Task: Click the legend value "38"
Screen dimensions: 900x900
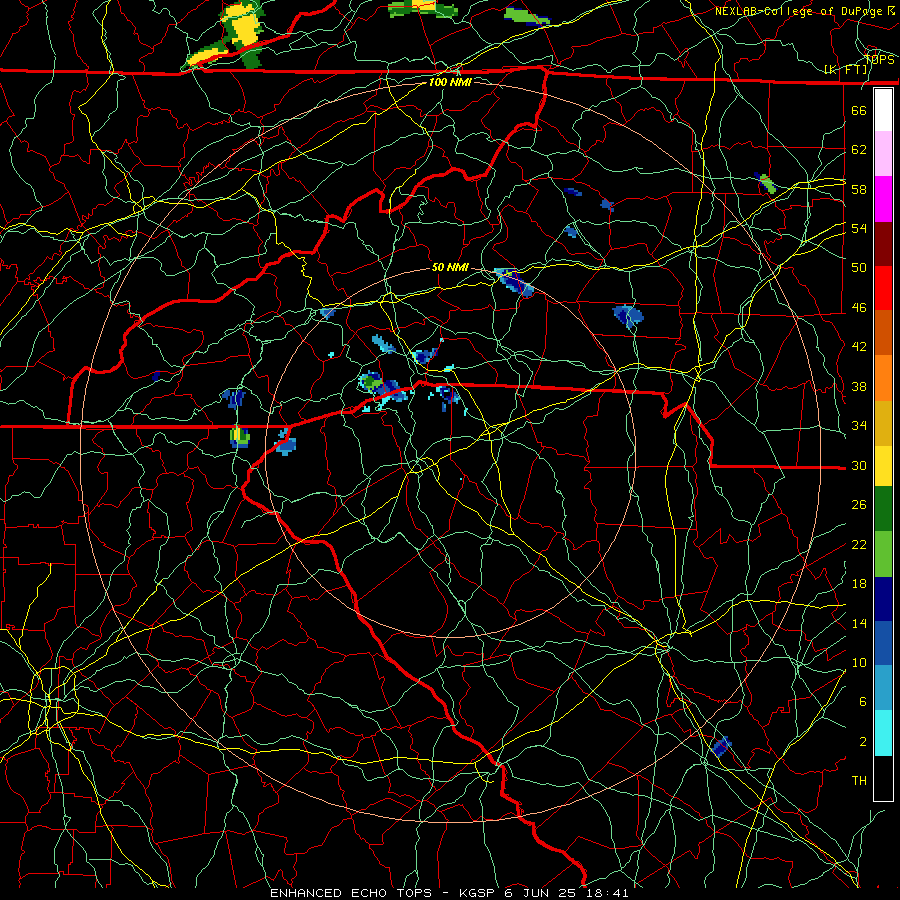Action: (x=859, y=386)
